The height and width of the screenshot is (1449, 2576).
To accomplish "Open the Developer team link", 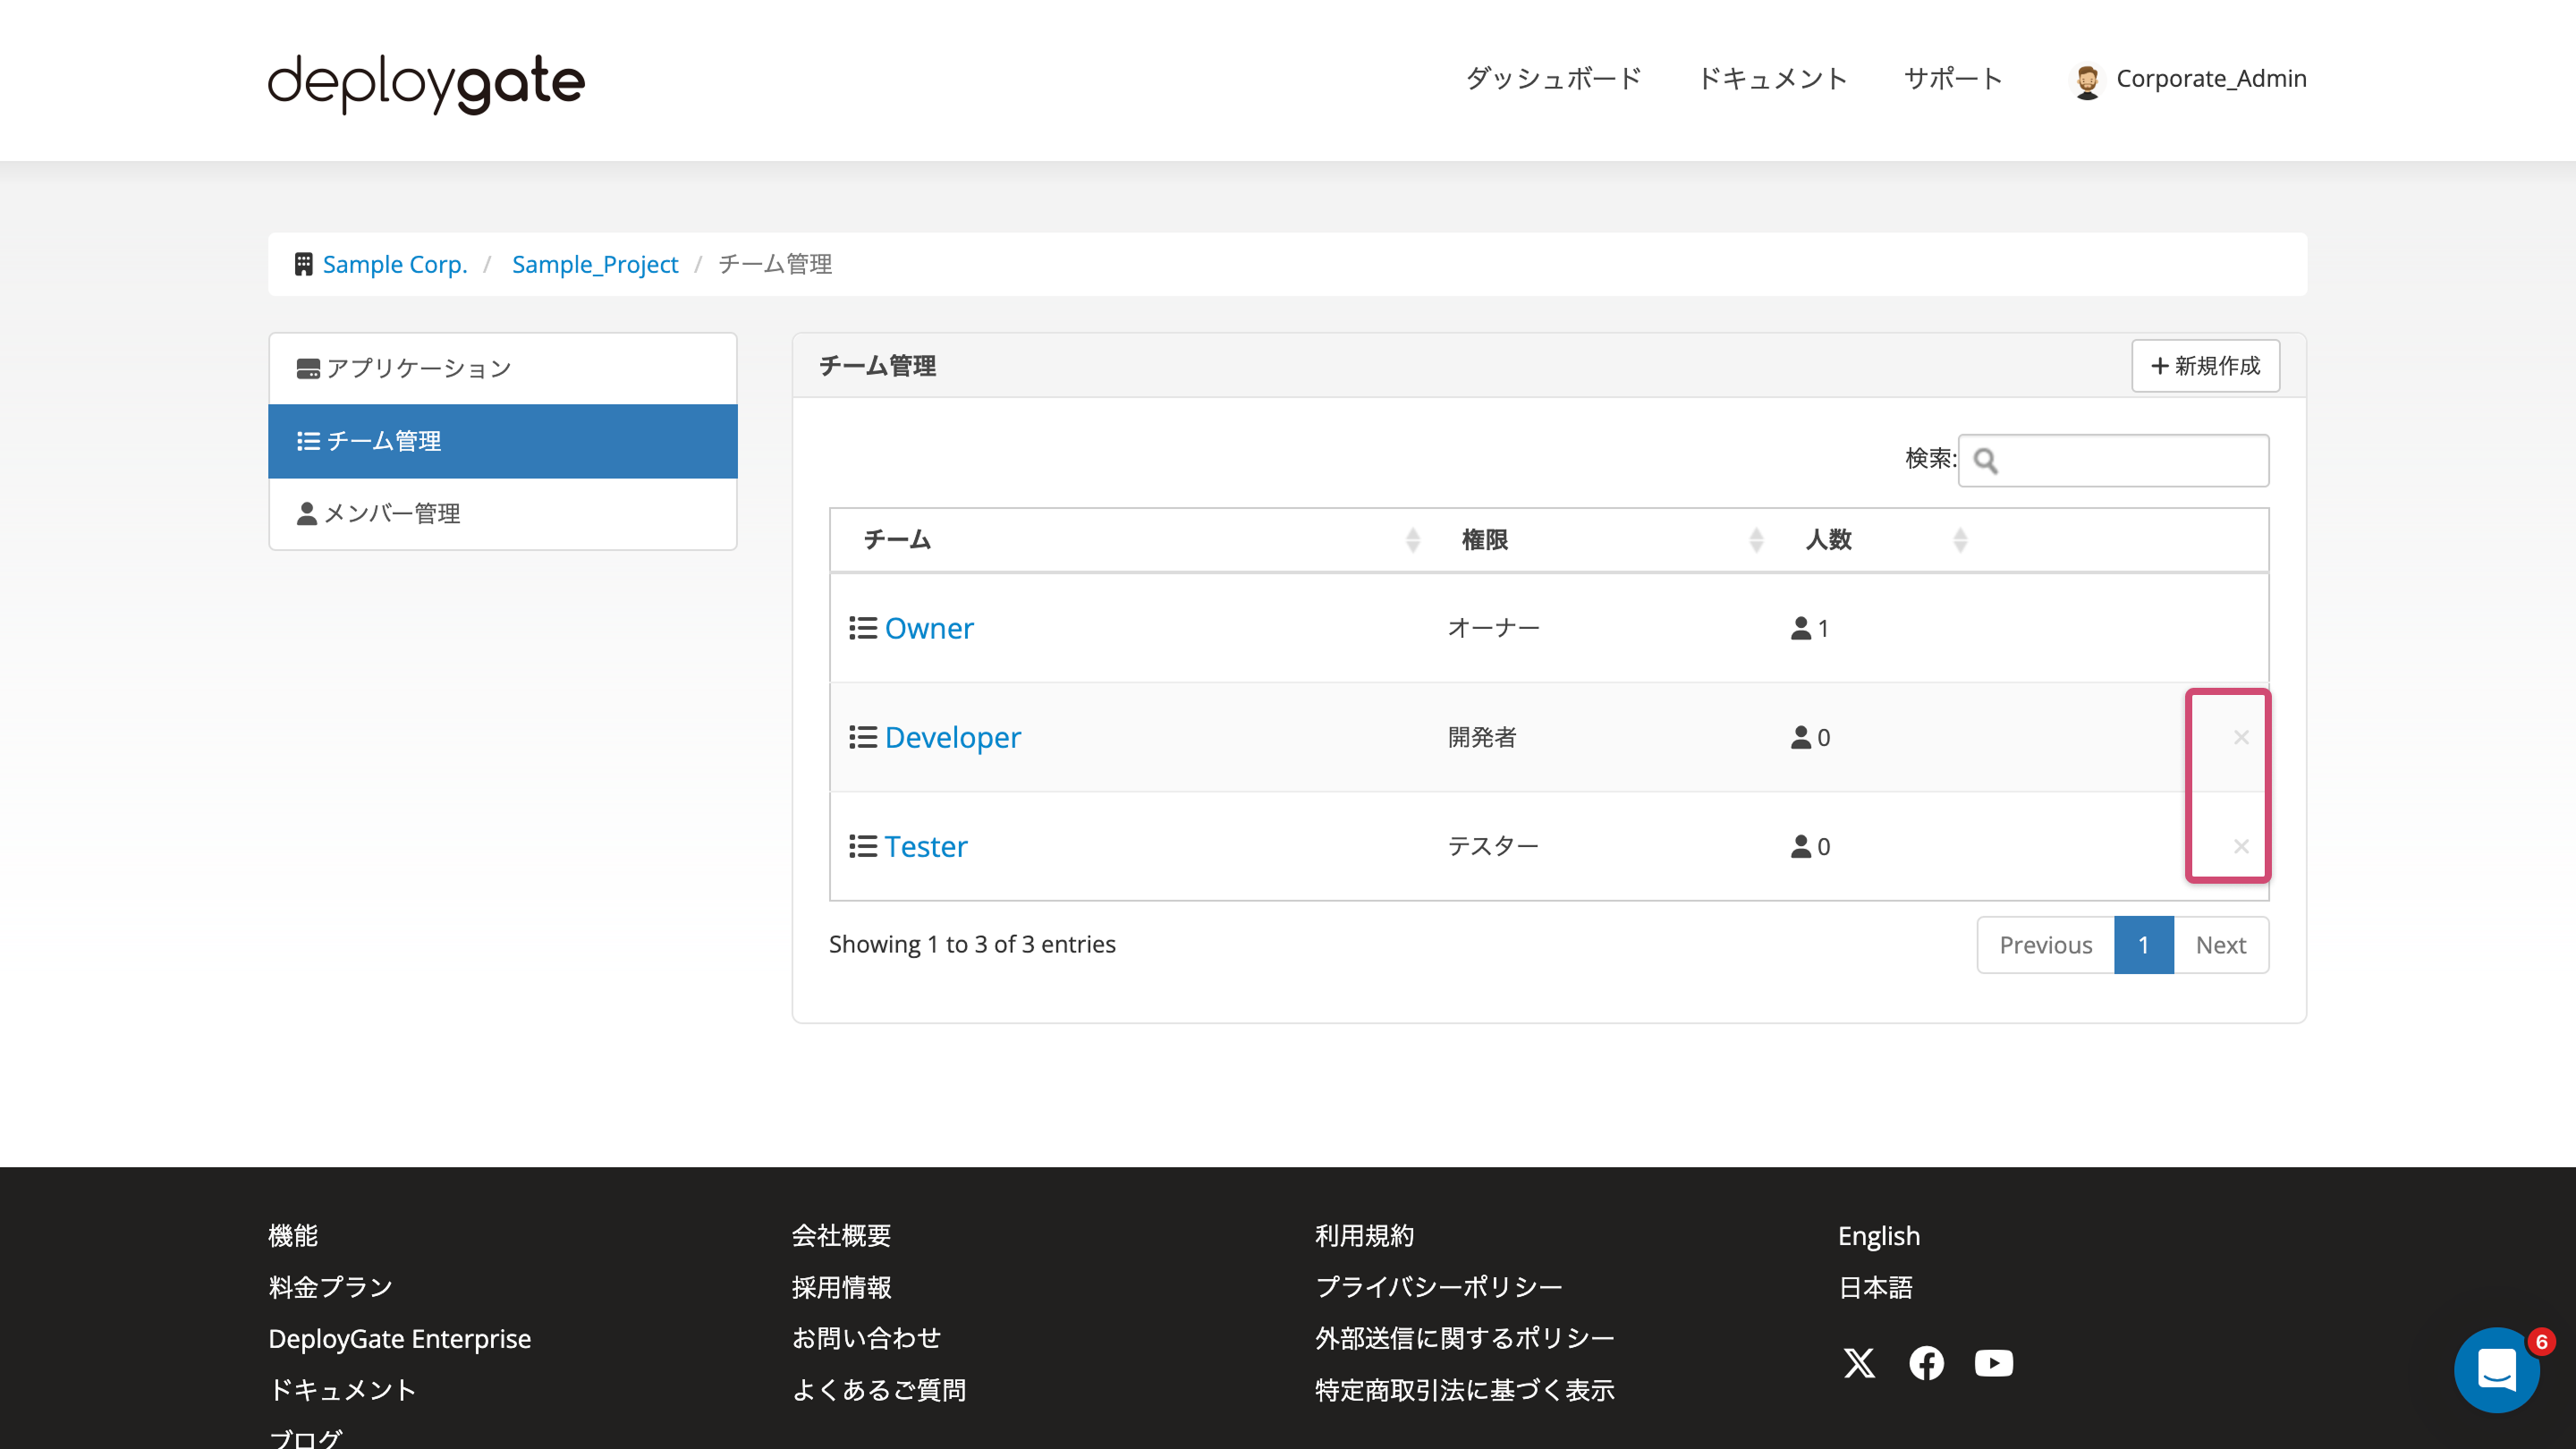I will coord(952,737).
